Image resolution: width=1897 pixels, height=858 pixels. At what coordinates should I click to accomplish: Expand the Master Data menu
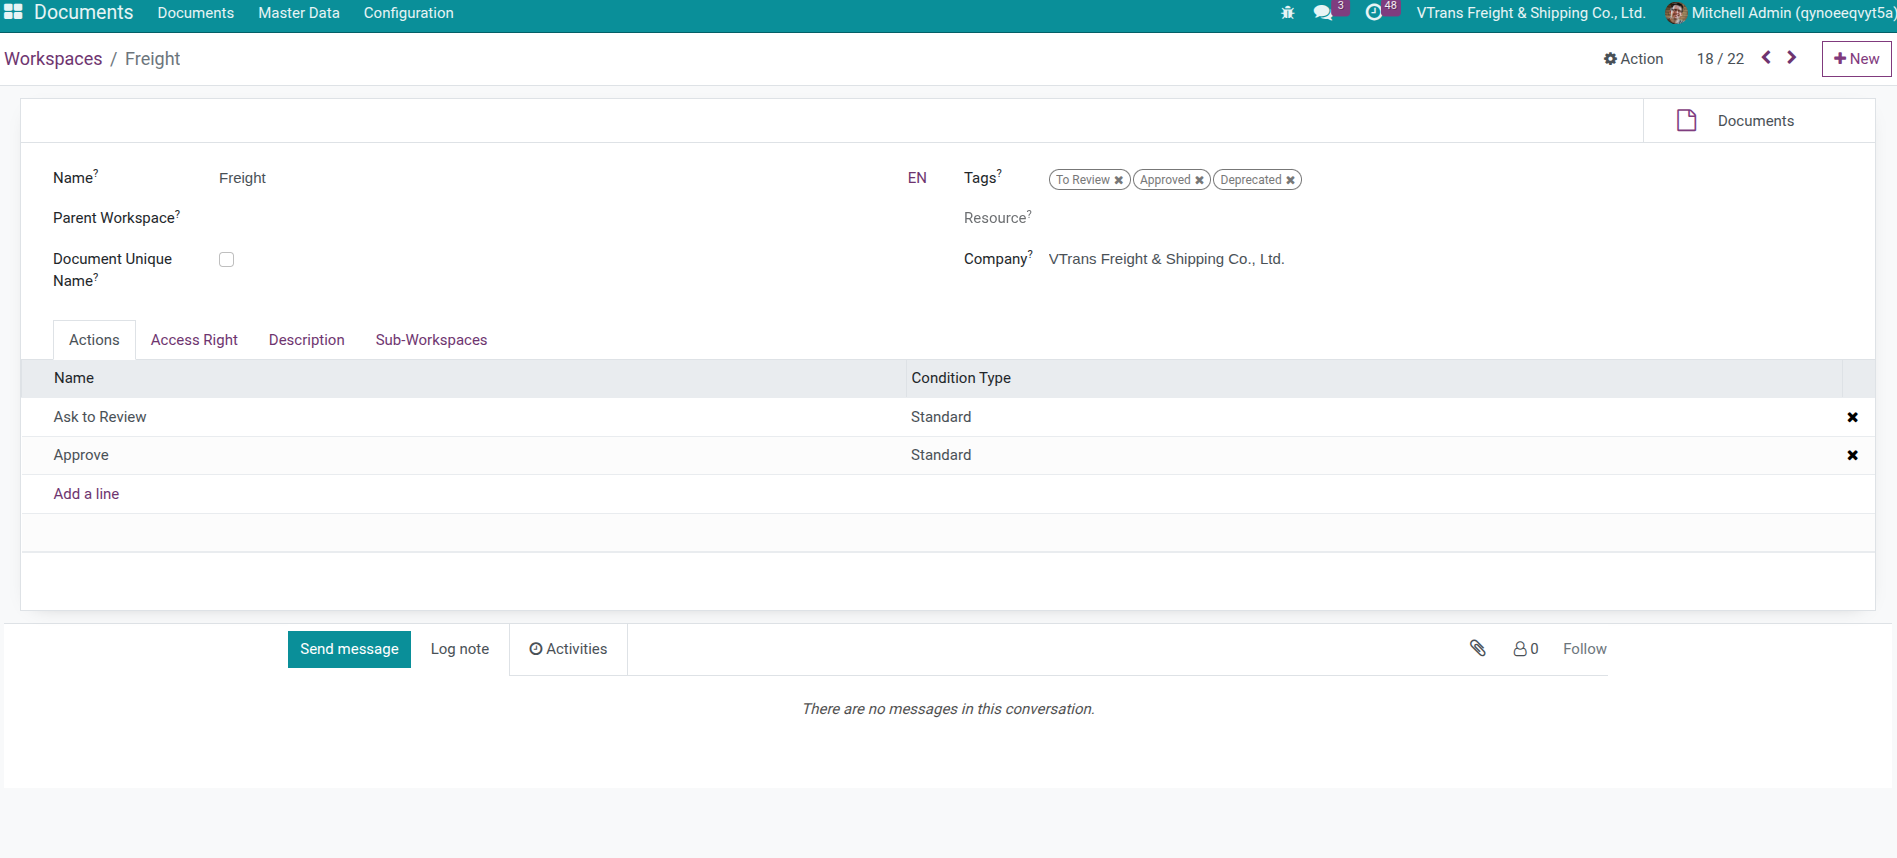[299, 13]
